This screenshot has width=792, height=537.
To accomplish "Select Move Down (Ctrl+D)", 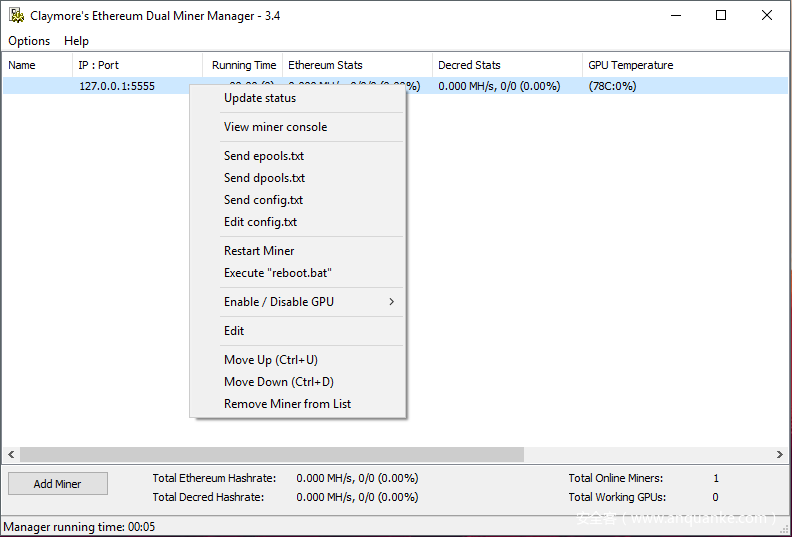I will (x=278, y=382).
